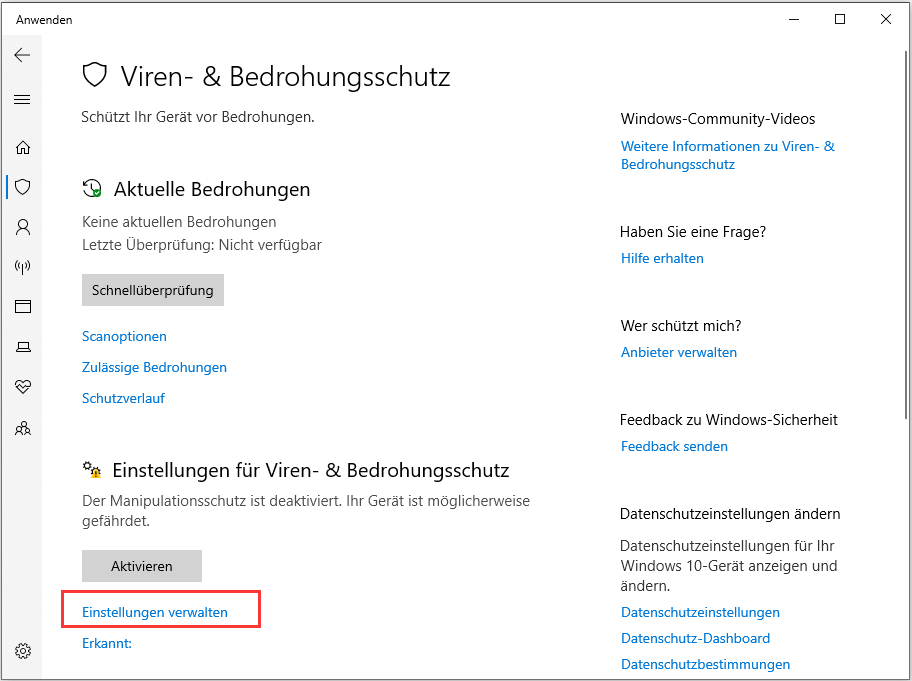Viewport: 912px width, 681px height.
Task: Open the Scanoptionen link
Action: 124,336
